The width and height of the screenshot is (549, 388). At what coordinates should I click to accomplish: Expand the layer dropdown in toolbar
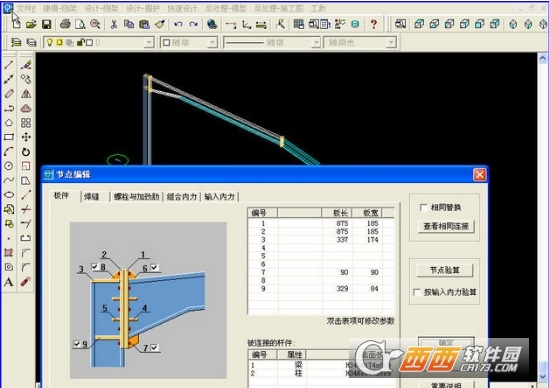pyautogui.click(x=149, y=43)
